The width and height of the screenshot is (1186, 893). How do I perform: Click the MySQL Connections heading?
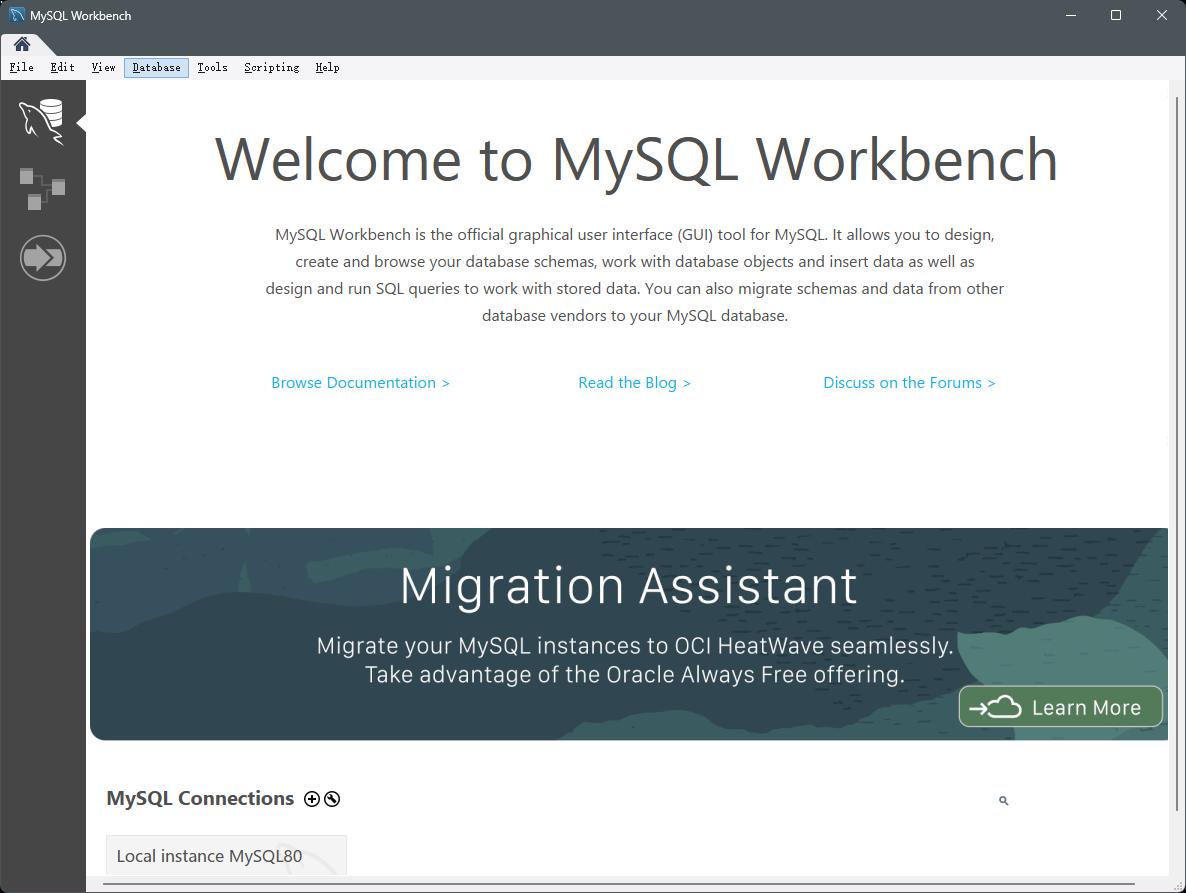[200, 798]
